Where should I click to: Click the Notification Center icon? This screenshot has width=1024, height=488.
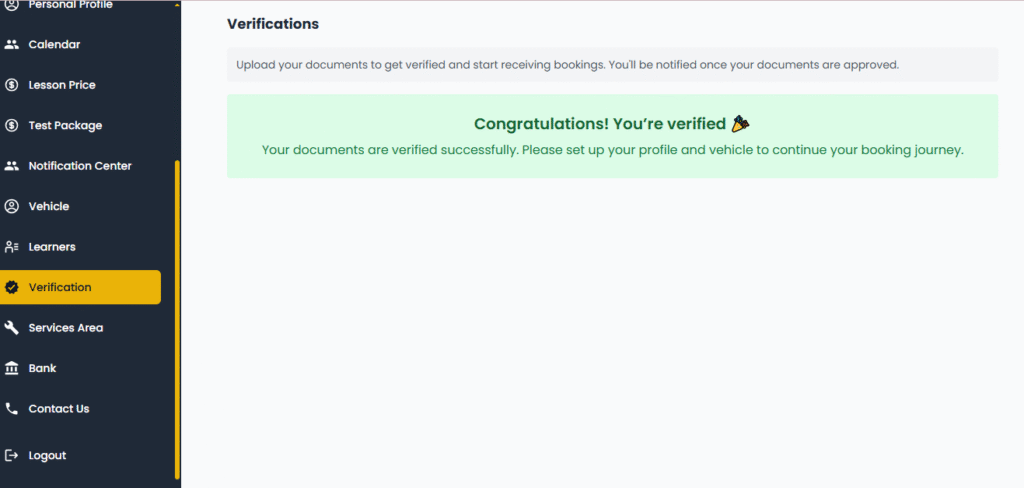click(12, 166)
